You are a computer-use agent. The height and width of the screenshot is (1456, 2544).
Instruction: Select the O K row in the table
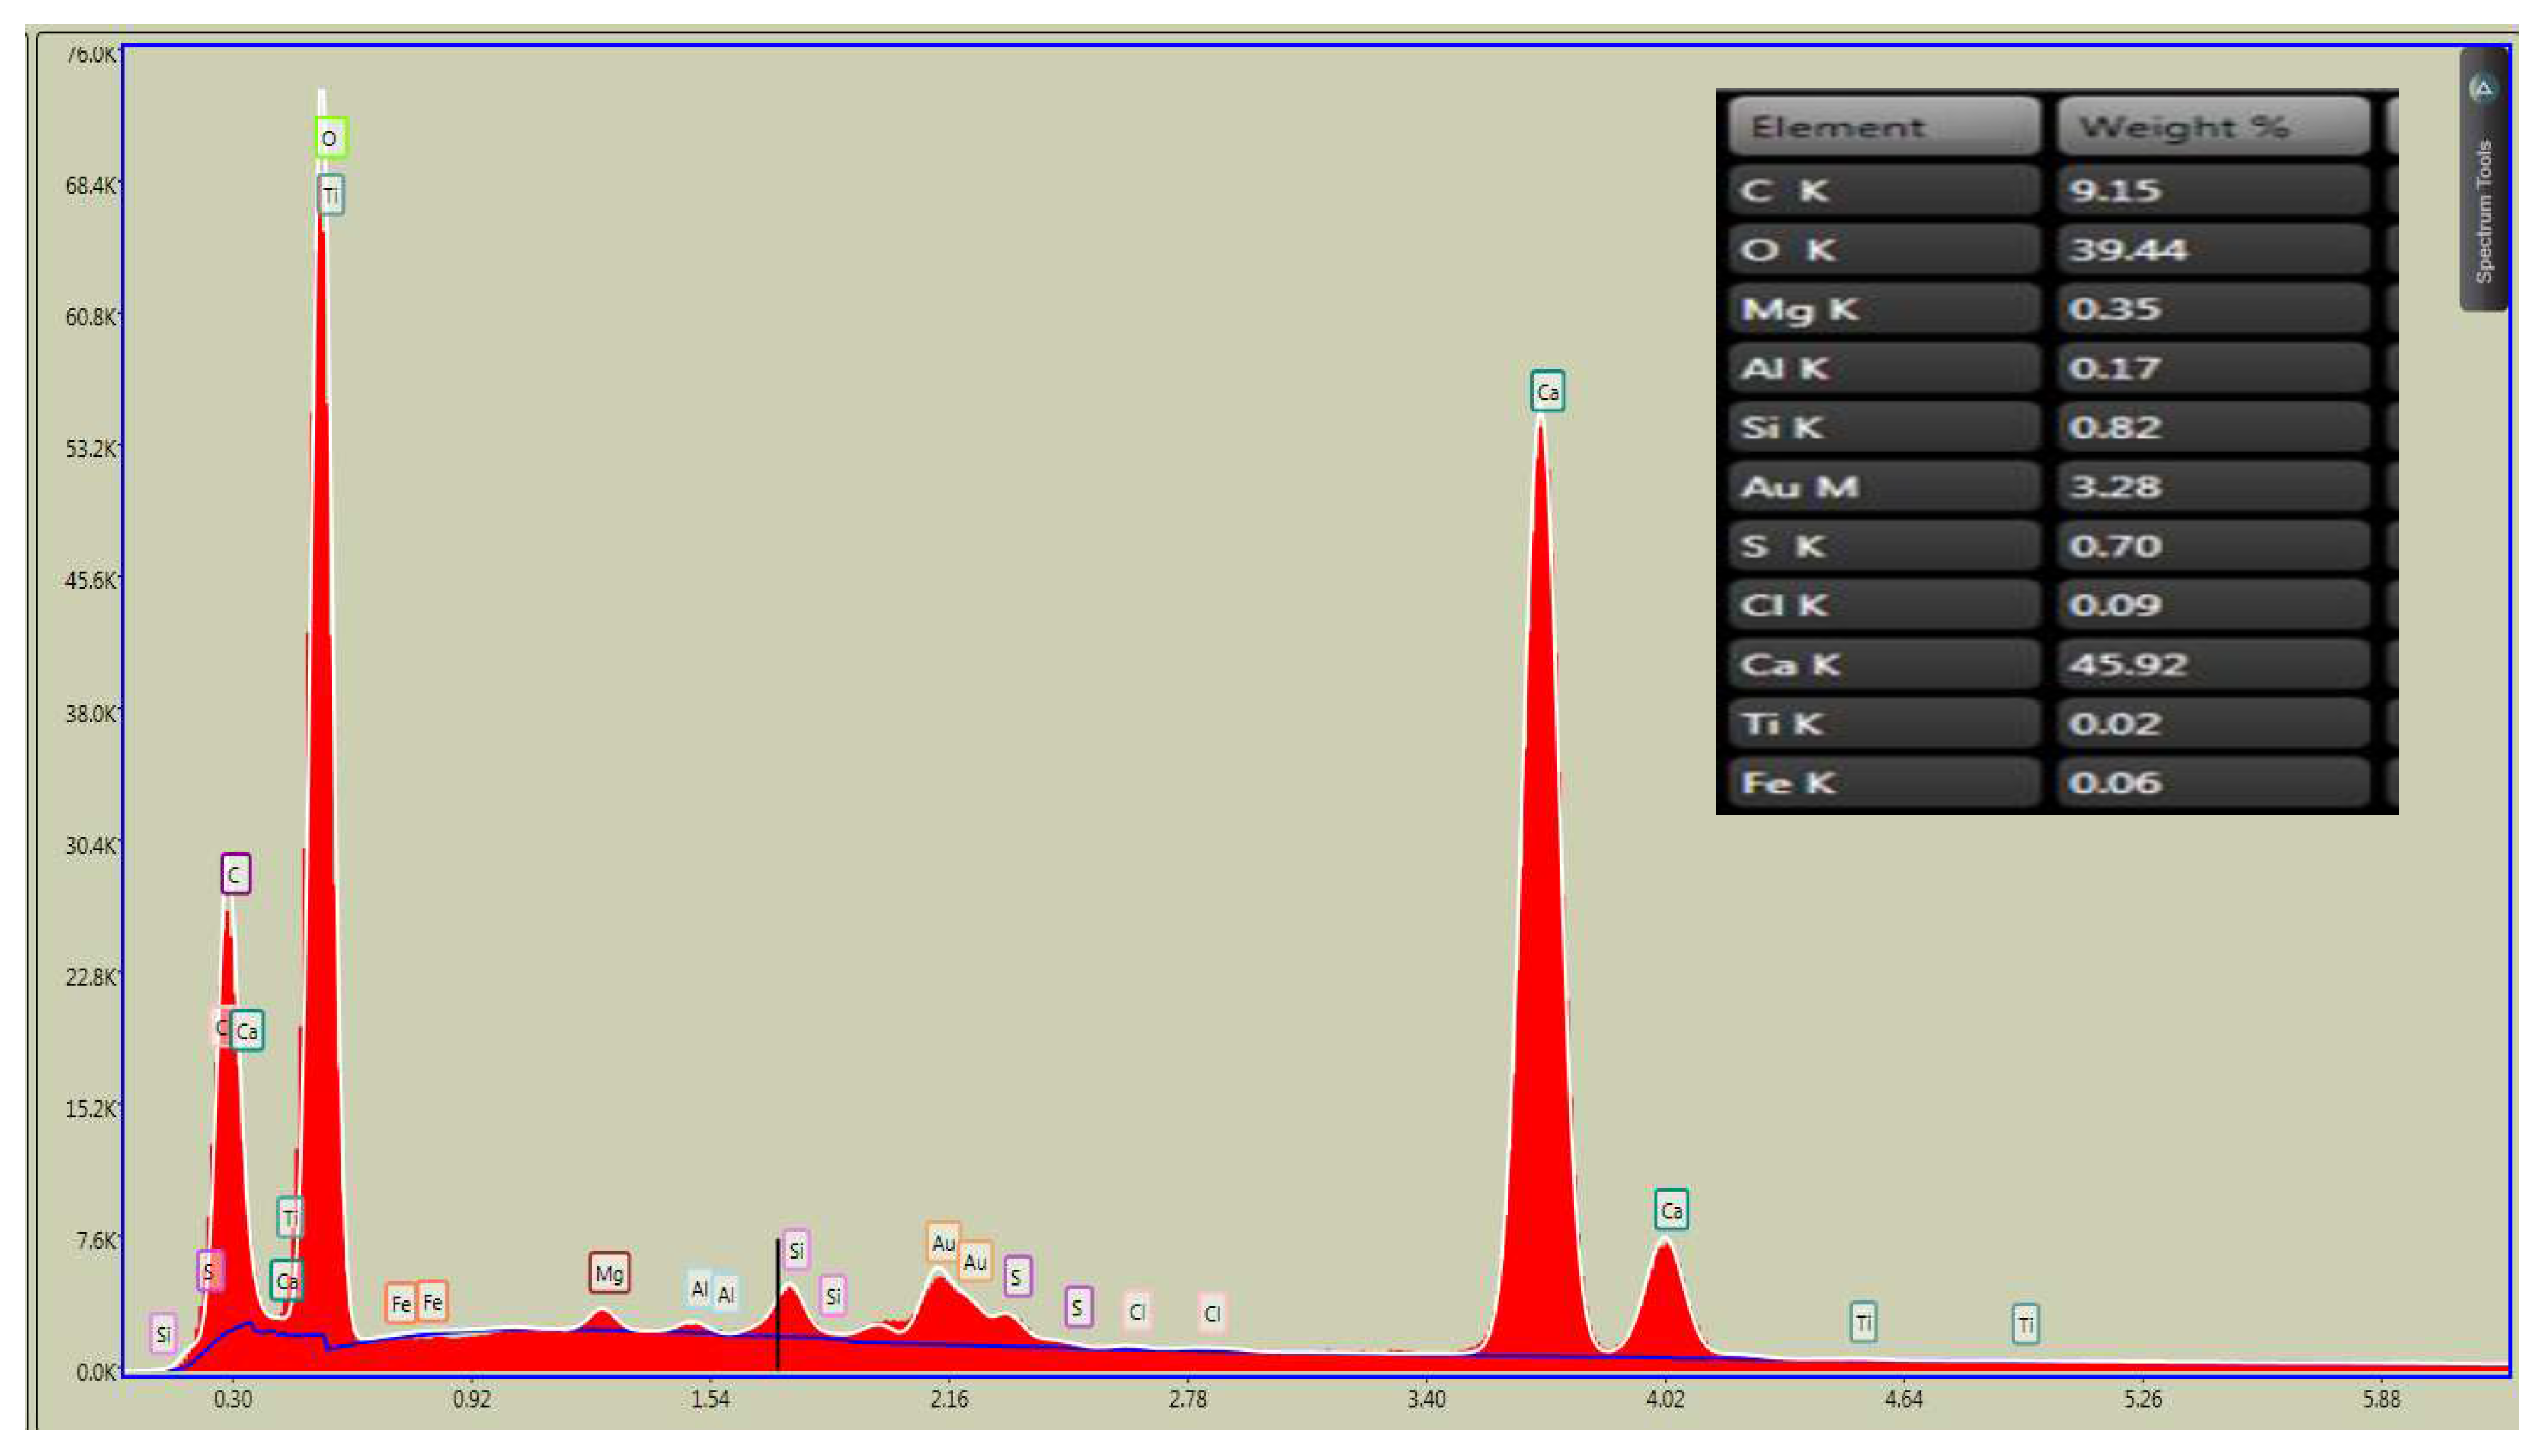click(x=1884, y=250)
